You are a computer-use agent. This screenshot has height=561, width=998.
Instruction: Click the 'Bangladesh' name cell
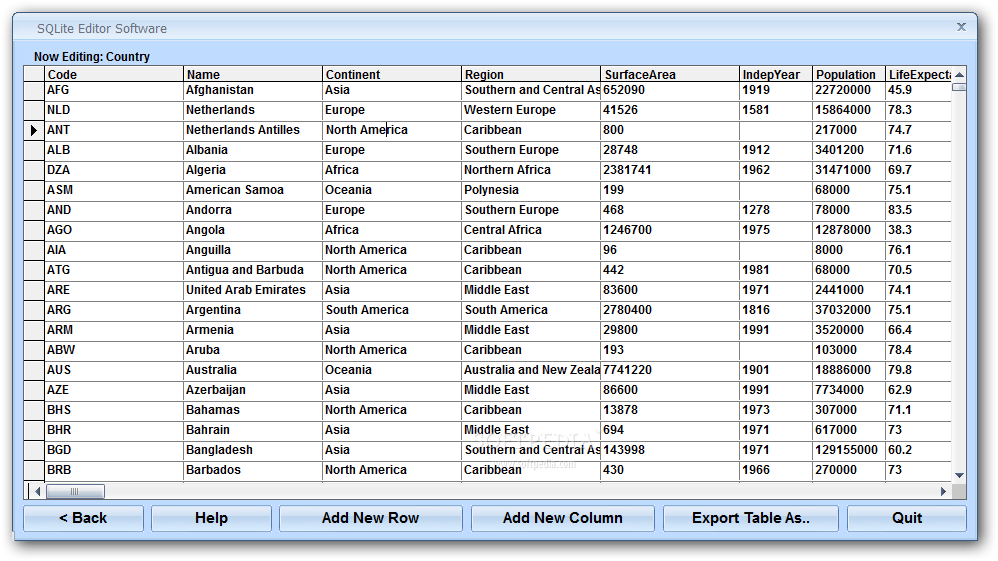coord(253,450)
